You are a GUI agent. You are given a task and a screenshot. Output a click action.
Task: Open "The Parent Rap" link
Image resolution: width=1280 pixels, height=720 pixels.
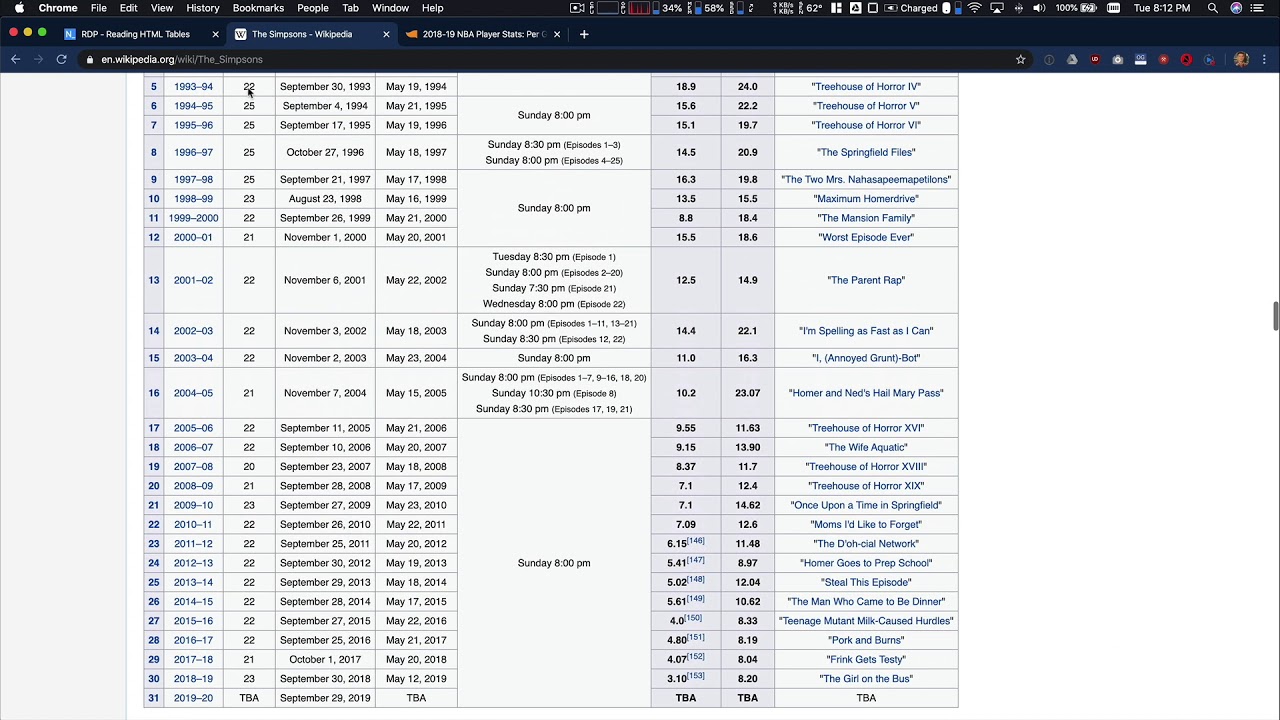[866, 280]
